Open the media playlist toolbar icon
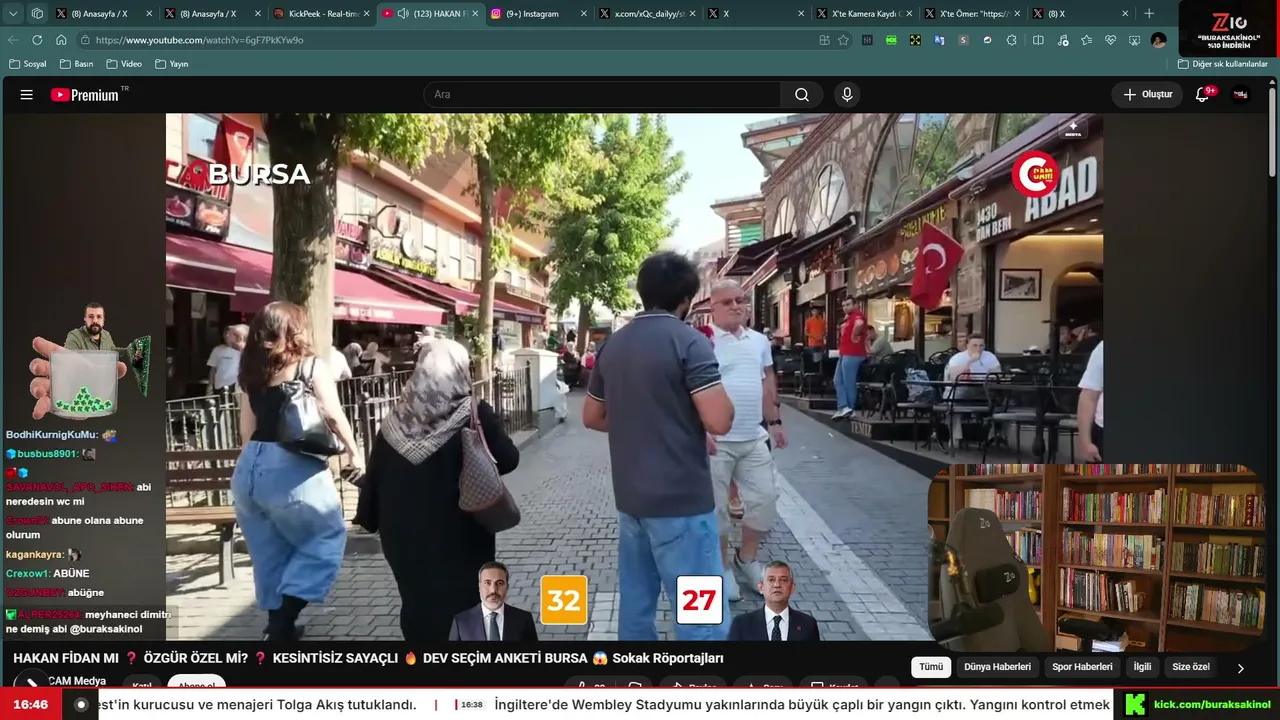The image size is (1280, 720). click(1062, 40)
